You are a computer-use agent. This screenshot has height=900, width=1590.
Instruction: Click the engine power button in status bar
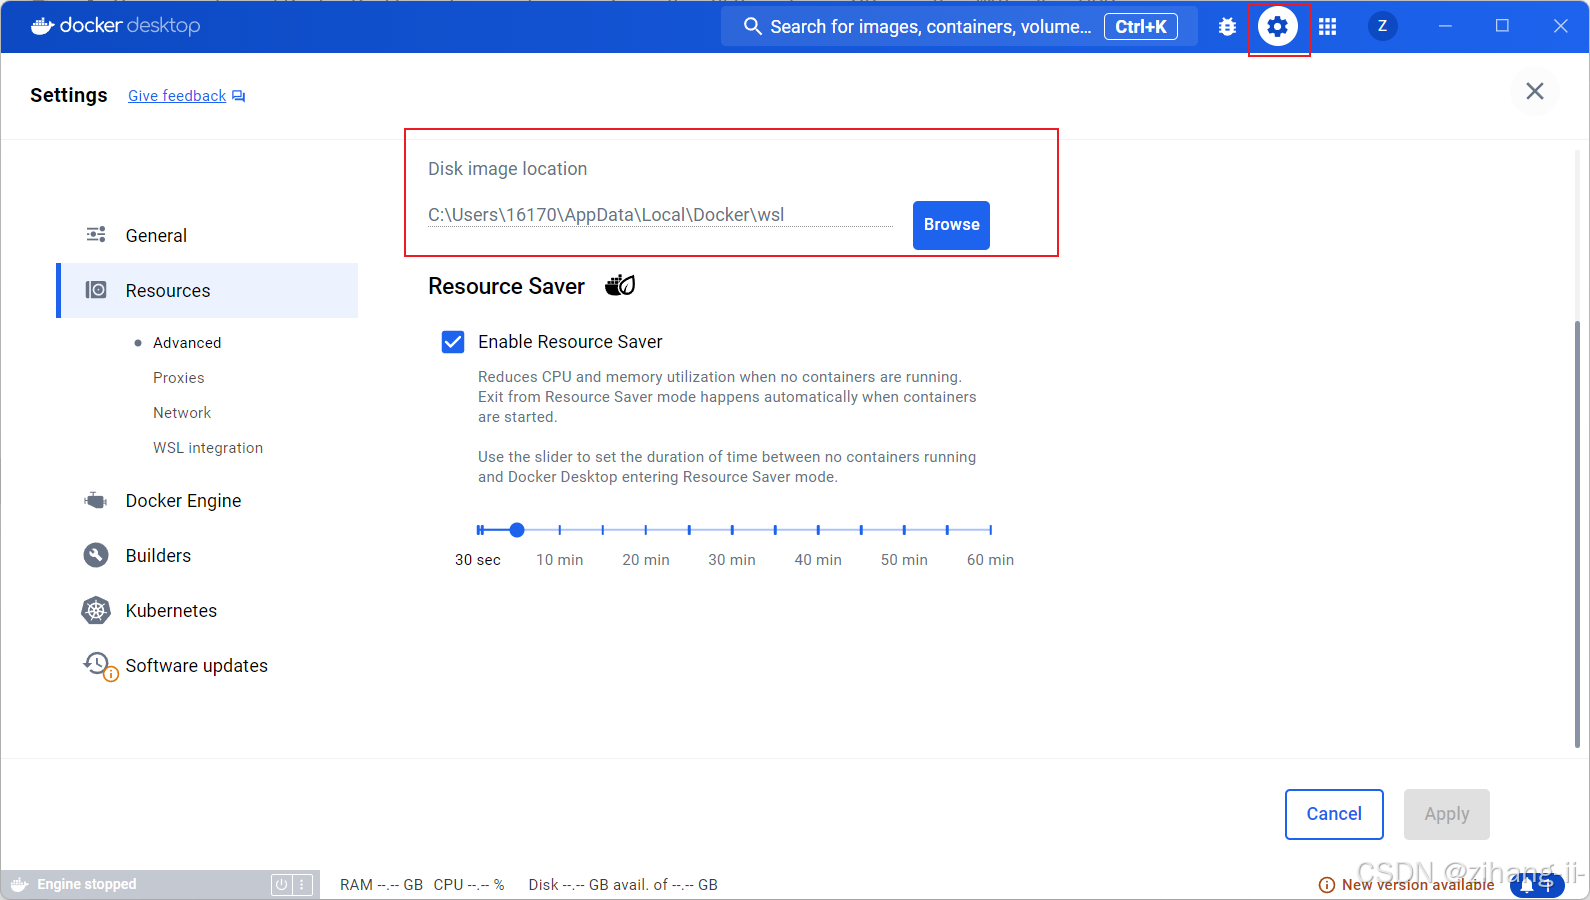tap(281, 885)
